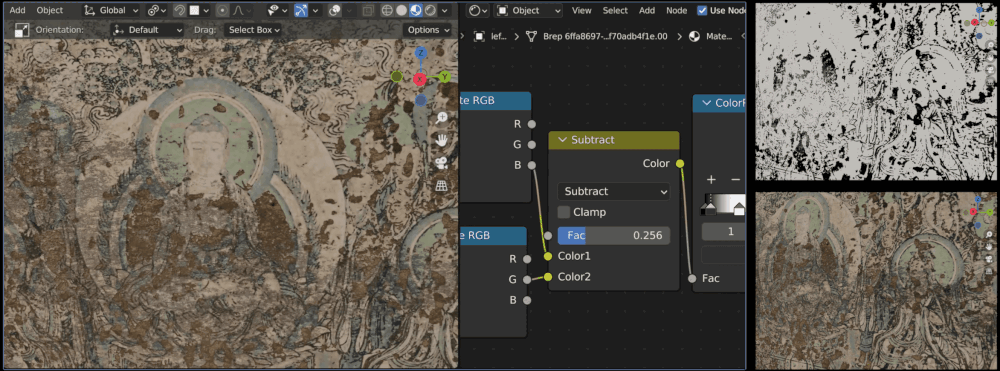Viewport: 1000px width, 371px height.
Task: Switch to rendered viewport shading
Action: tap(429, 10)
